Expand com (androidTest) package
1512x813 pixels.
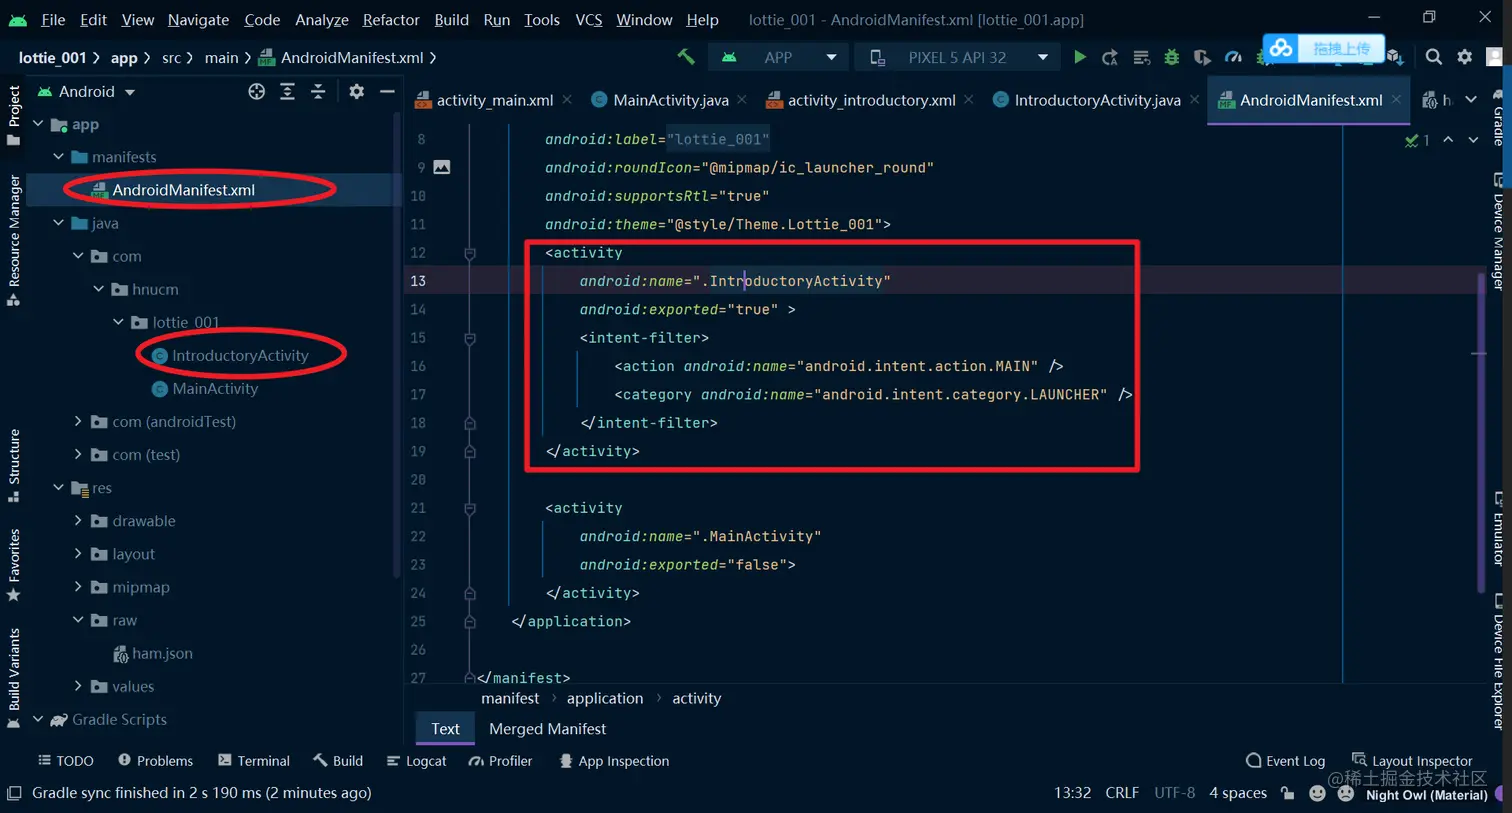[x=78, y=421]
